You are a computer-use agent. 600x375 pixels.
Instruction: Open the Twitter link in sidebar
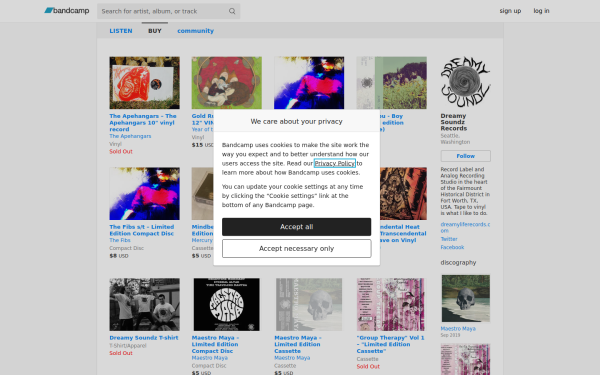click(449, 239)
